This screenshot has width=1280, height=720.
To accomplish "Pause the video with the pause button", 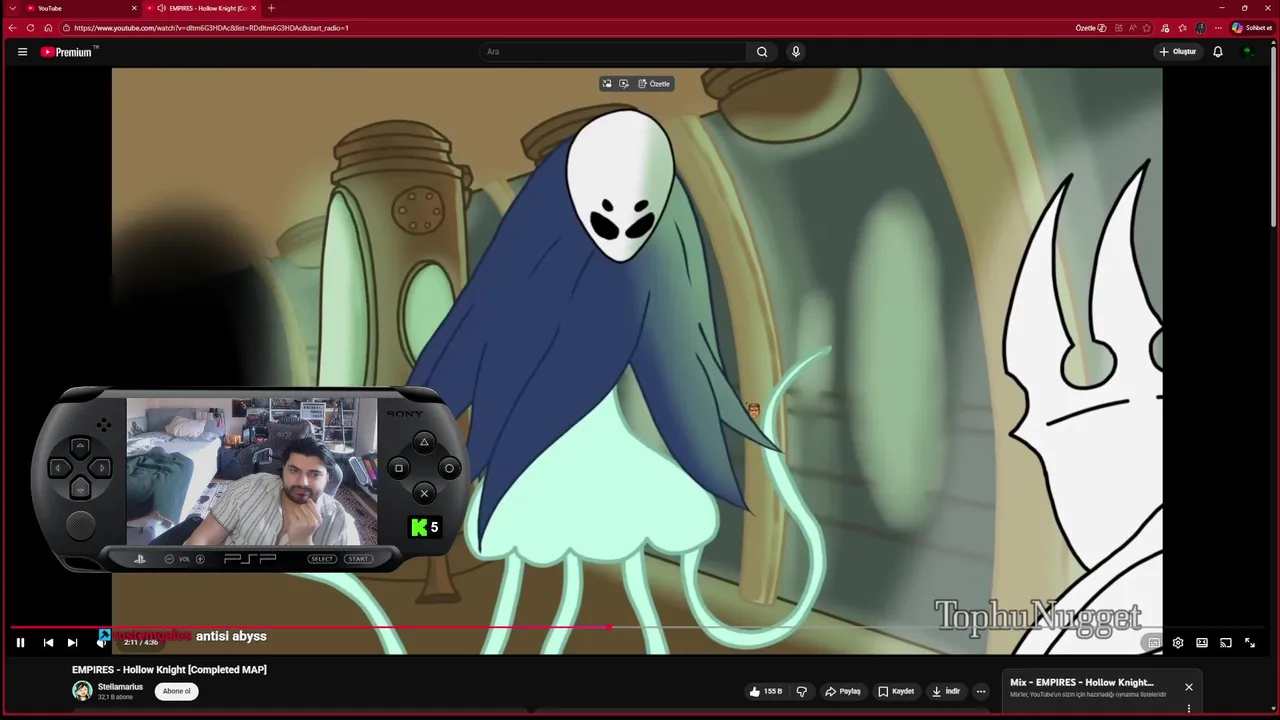I will 20,643.
